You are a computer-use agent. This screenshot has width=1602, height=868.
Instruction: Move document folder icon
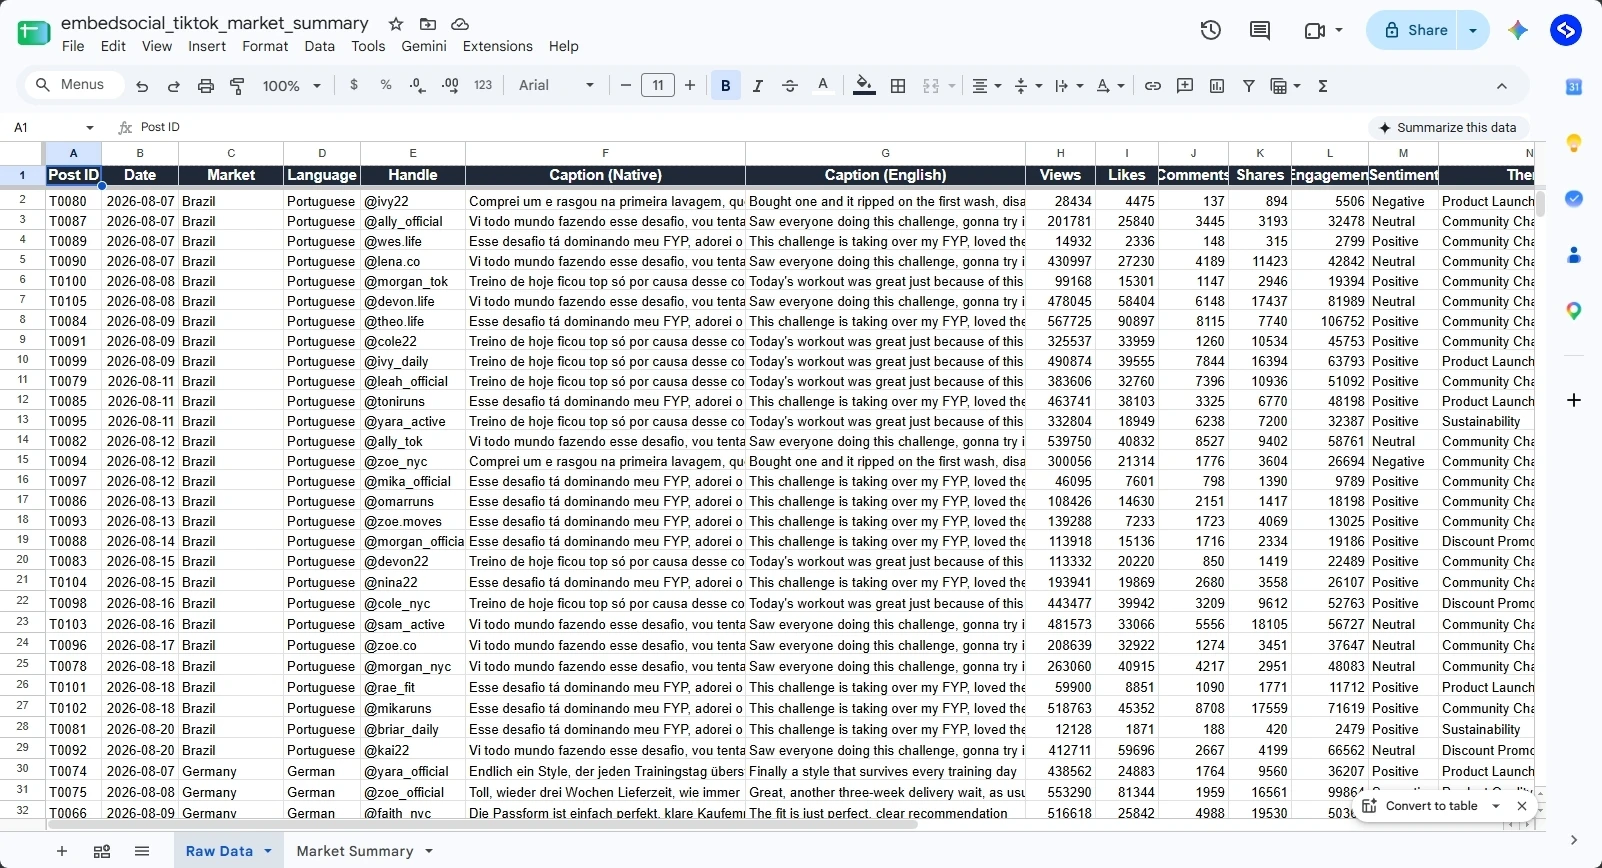pyautogui.click(x=428, y=23)
